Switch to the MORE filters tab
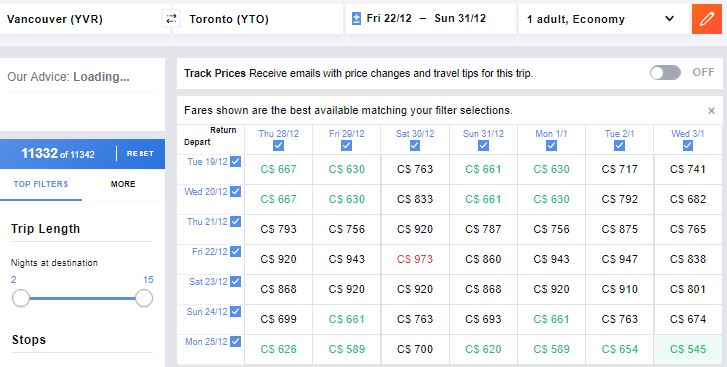Viewport: 727px width, 367px height. [123, 184]
